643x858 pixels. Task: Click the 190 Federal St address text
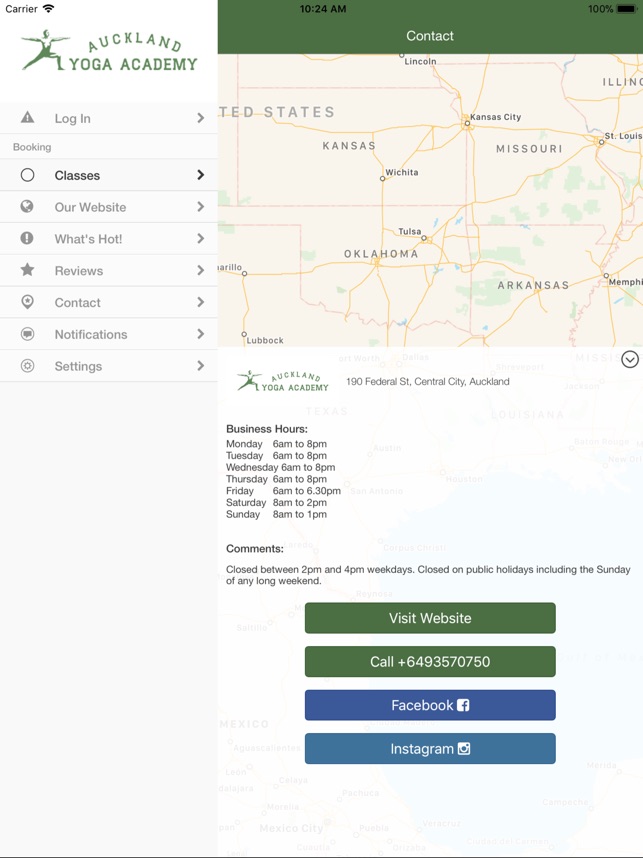point(427,381)
